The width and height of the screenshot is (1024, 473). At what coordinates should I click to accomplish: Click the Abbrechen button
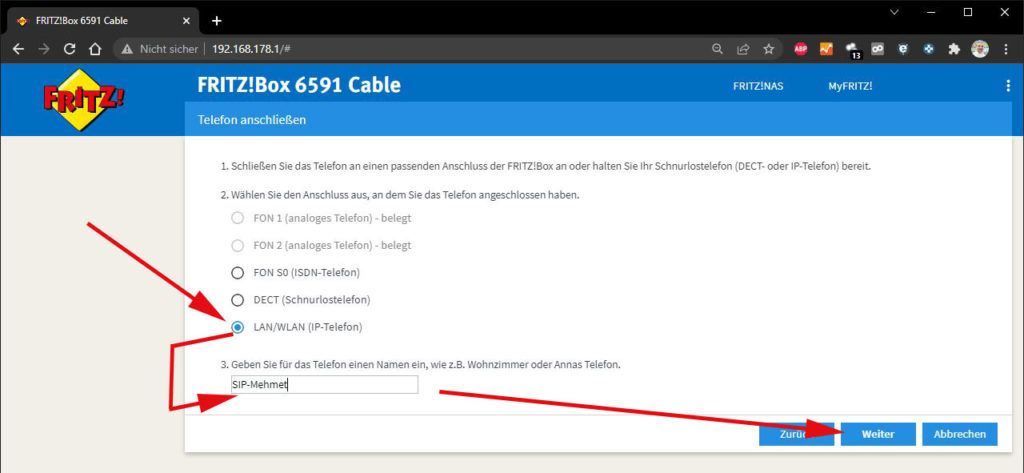[960, 434]
